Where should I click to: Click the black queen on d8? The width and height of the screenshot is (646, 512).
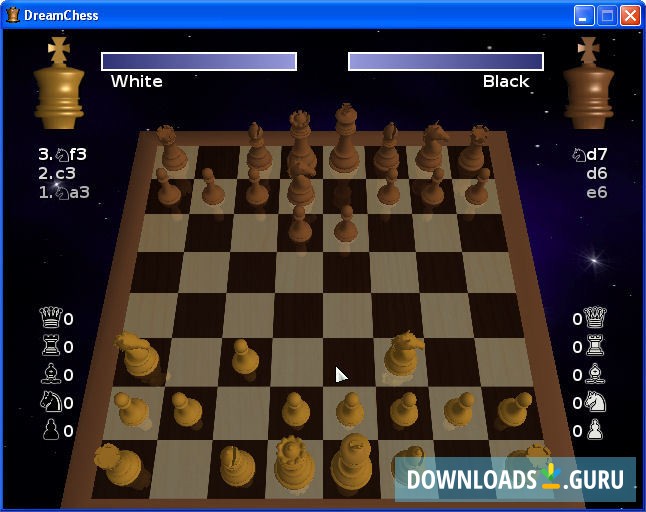pos(301,138)
